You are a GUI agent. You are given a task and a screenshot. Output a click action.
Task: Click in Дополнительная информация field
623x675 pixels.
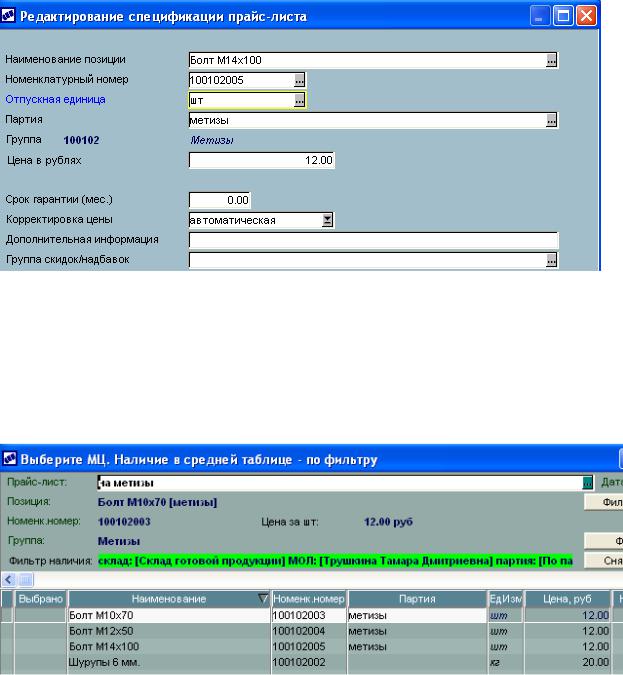(x=374, y=240)
